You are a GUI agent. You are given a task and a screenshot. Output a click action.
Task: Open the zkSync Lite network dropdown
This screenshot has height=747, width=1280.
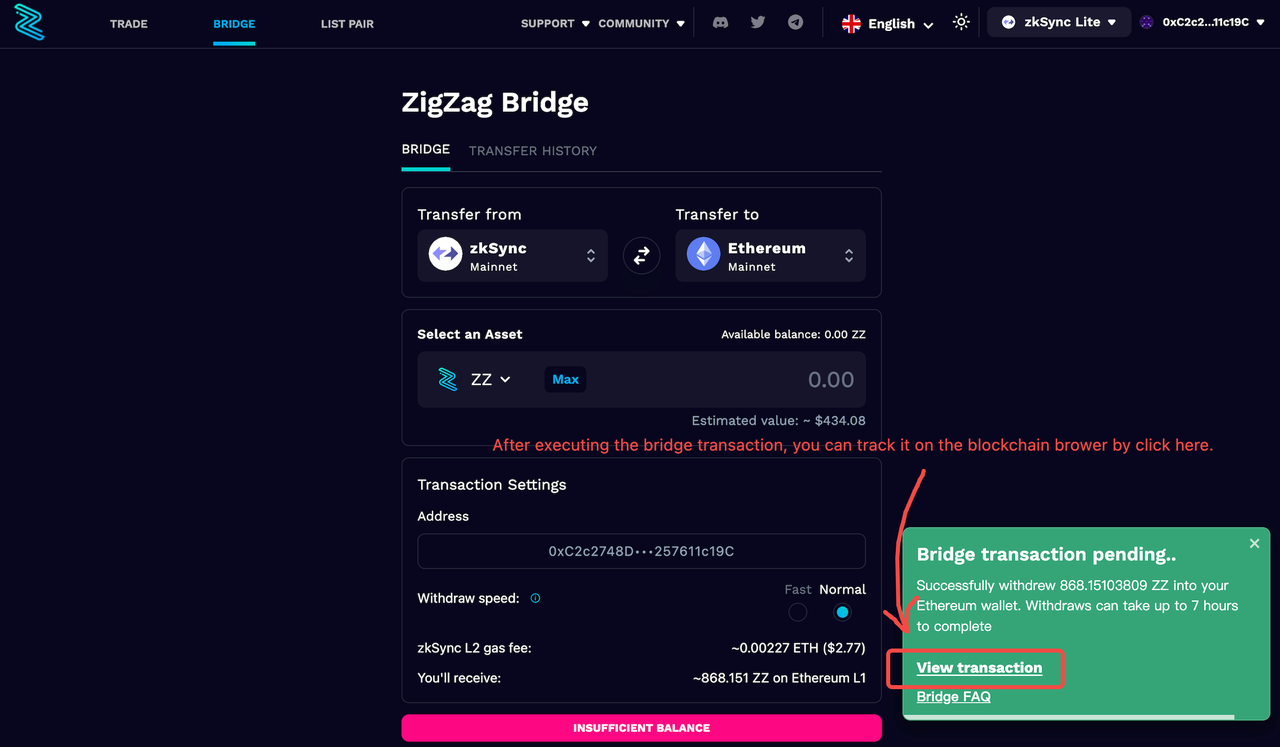coord(1059,22)
